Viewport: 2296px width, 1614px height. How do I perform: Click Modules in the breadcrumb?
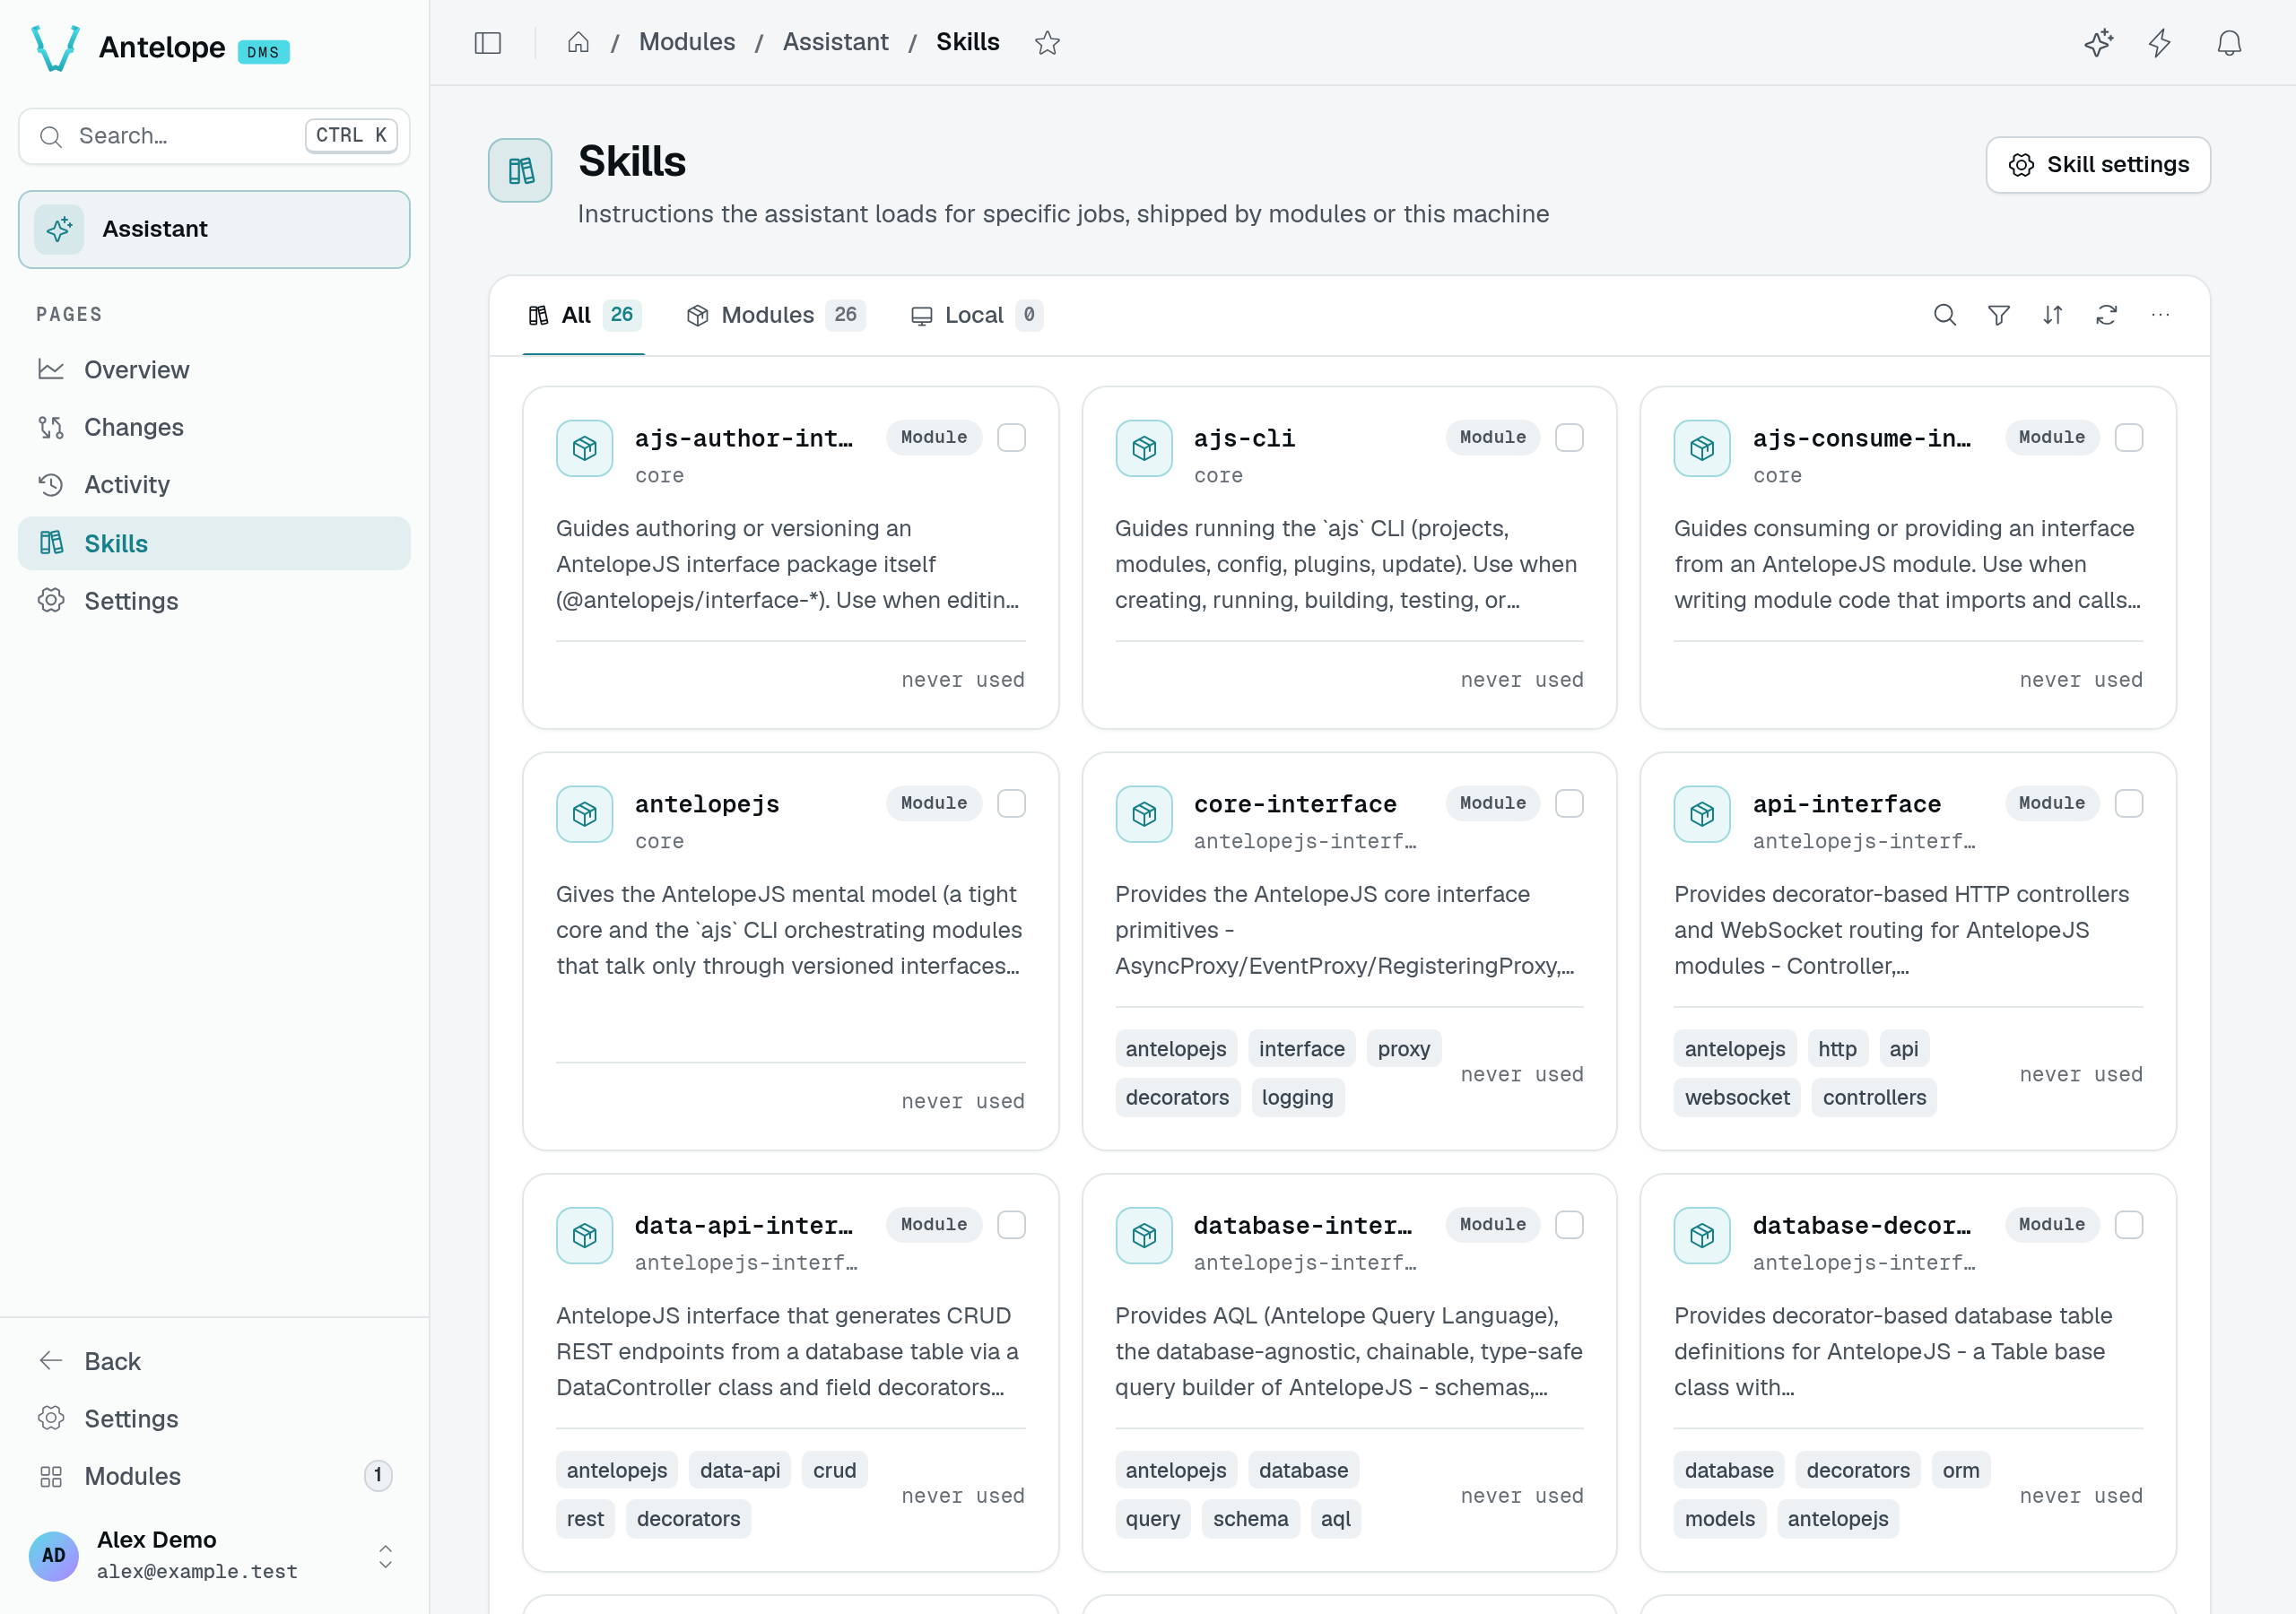(x=687, y=42)
